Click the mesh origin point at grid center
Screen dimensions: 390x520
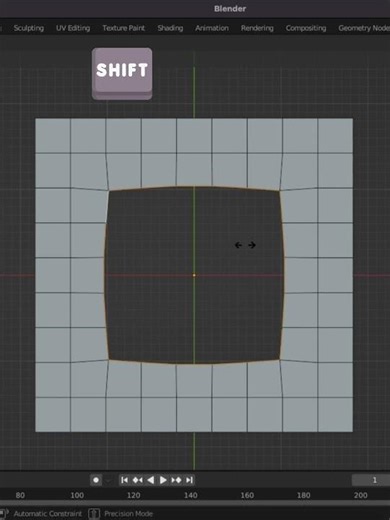click(194, 275)
